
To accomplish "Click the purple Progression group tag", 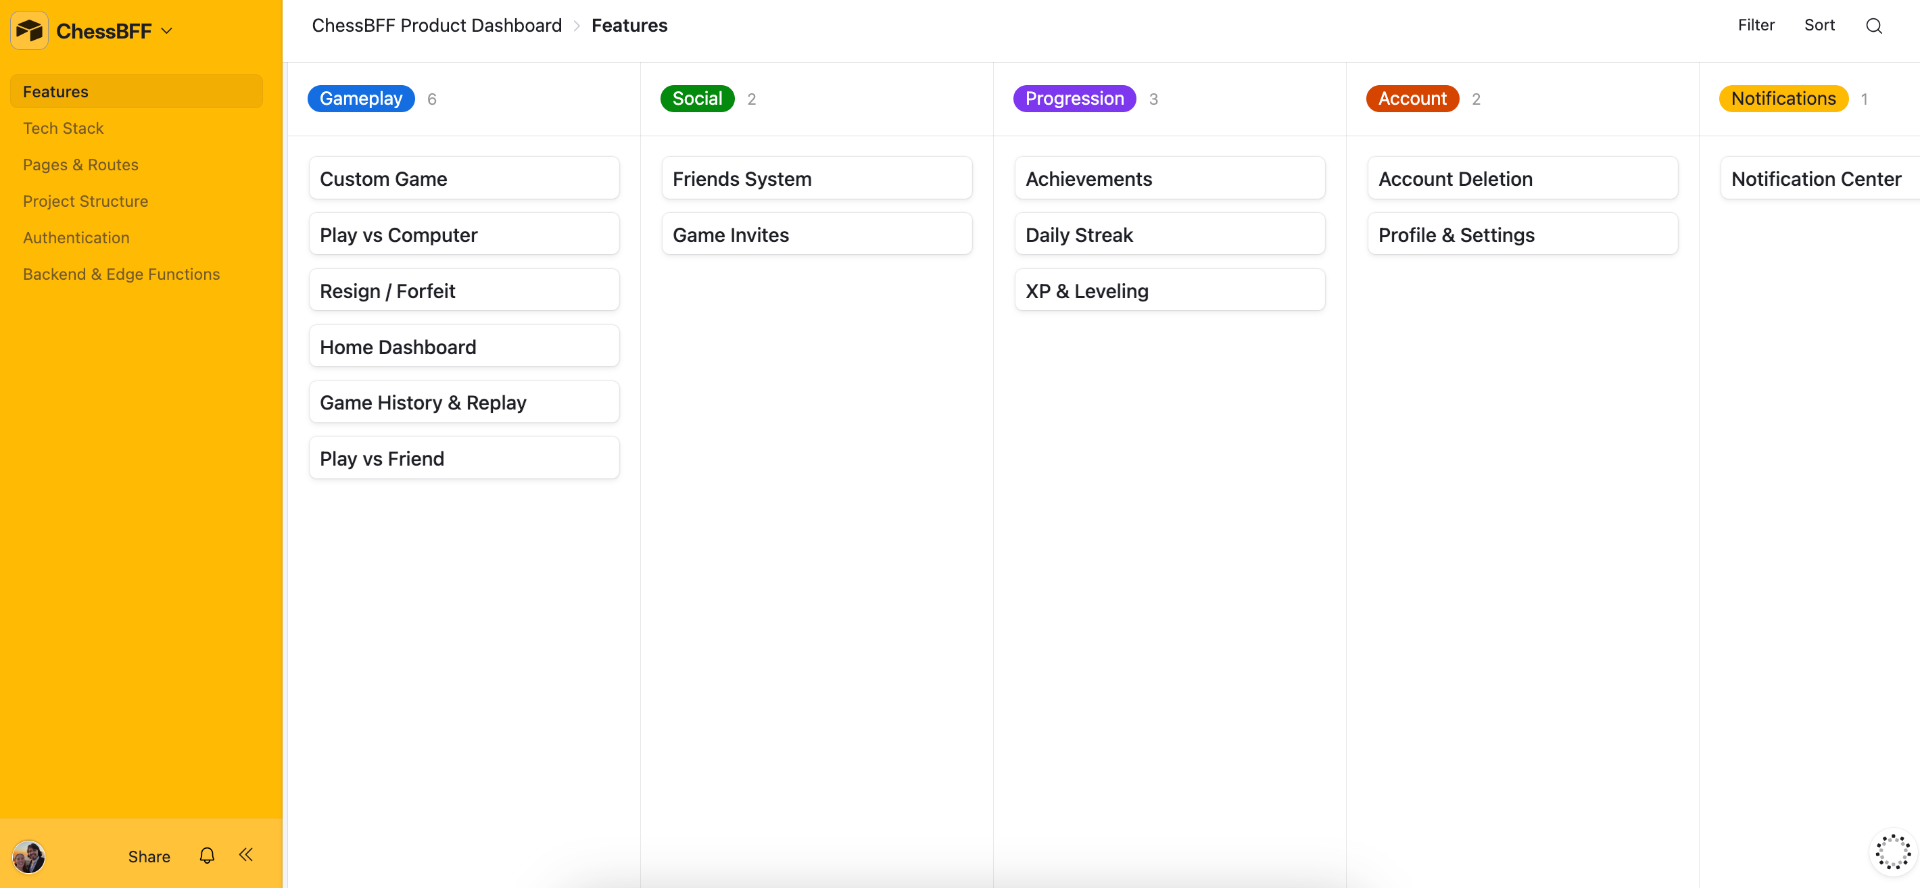I will click(x=1075, y=99).
